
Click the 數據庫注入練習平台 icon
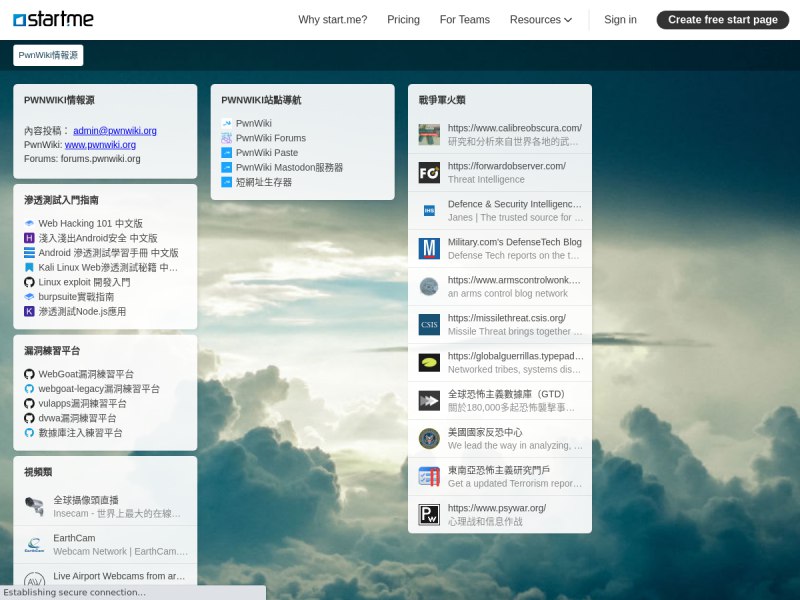(x=29, y=433)
